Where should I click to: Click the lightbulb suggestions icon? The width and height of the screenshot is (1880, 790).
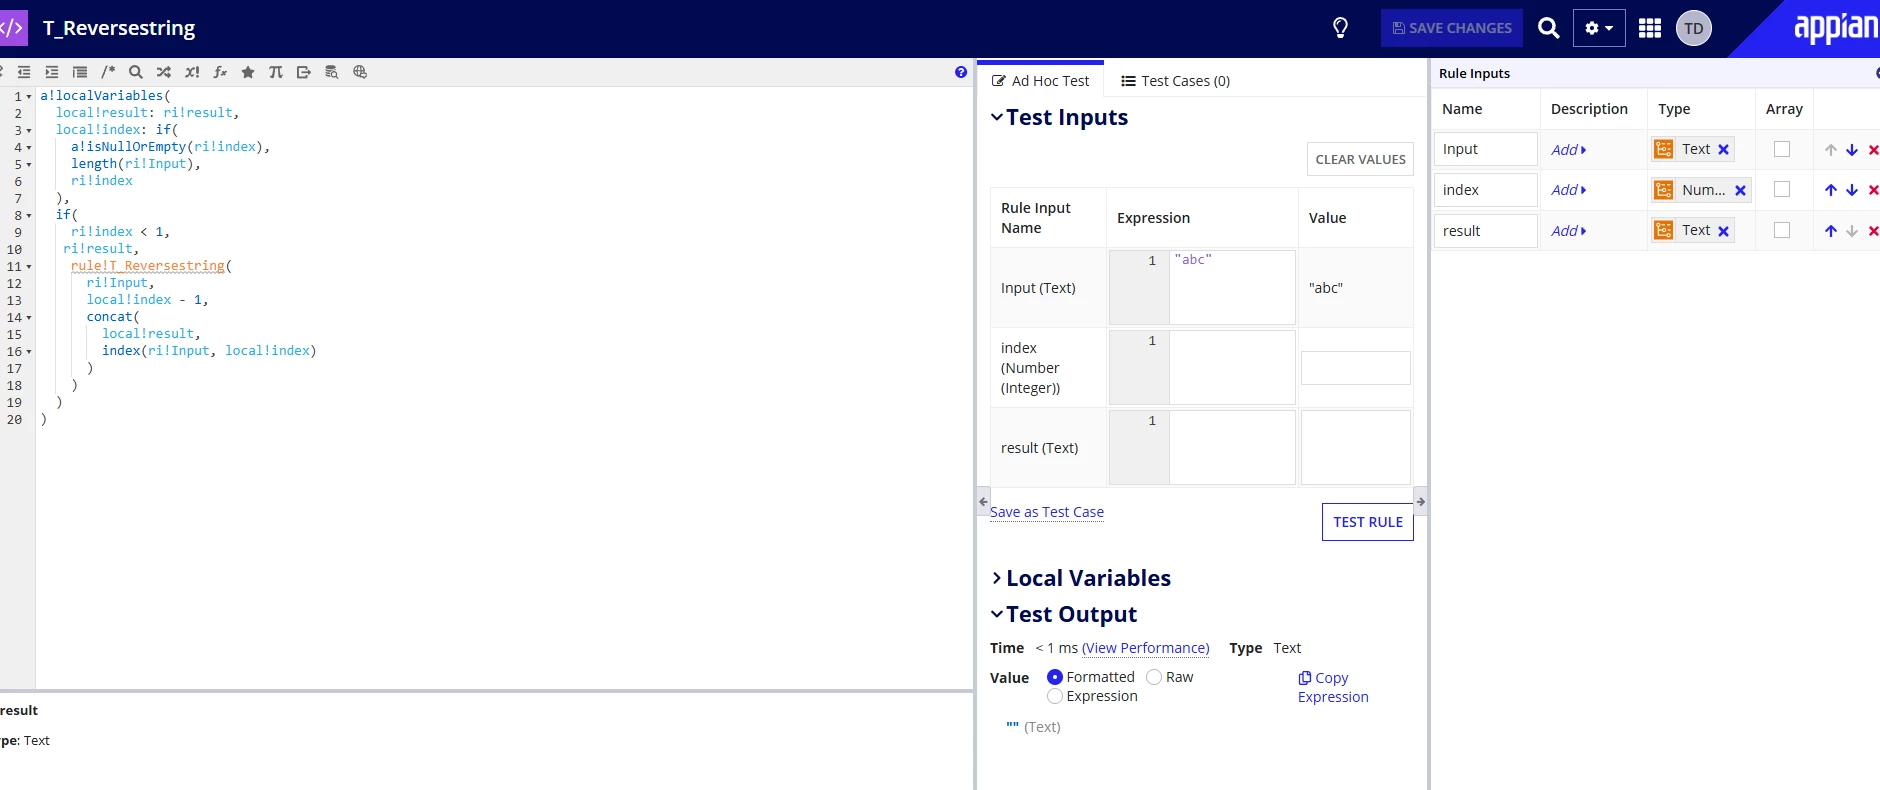[1341, 28]
